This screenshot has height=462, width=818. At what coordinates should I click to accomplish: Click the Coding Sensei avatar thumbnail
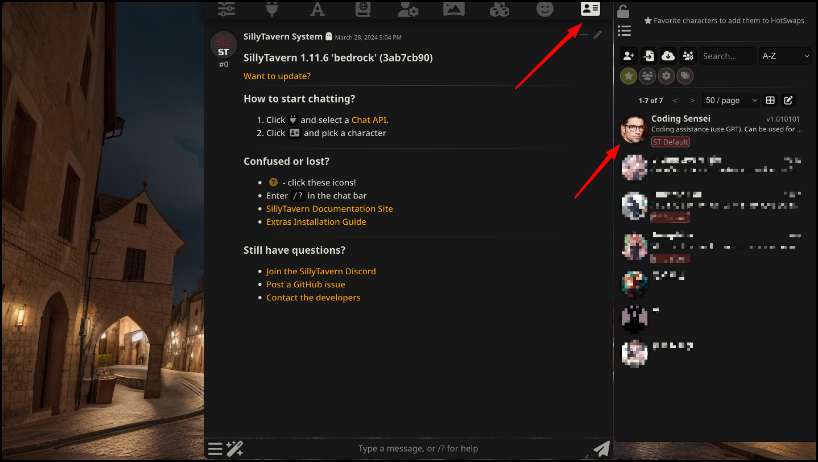click(x=634, y=129)
